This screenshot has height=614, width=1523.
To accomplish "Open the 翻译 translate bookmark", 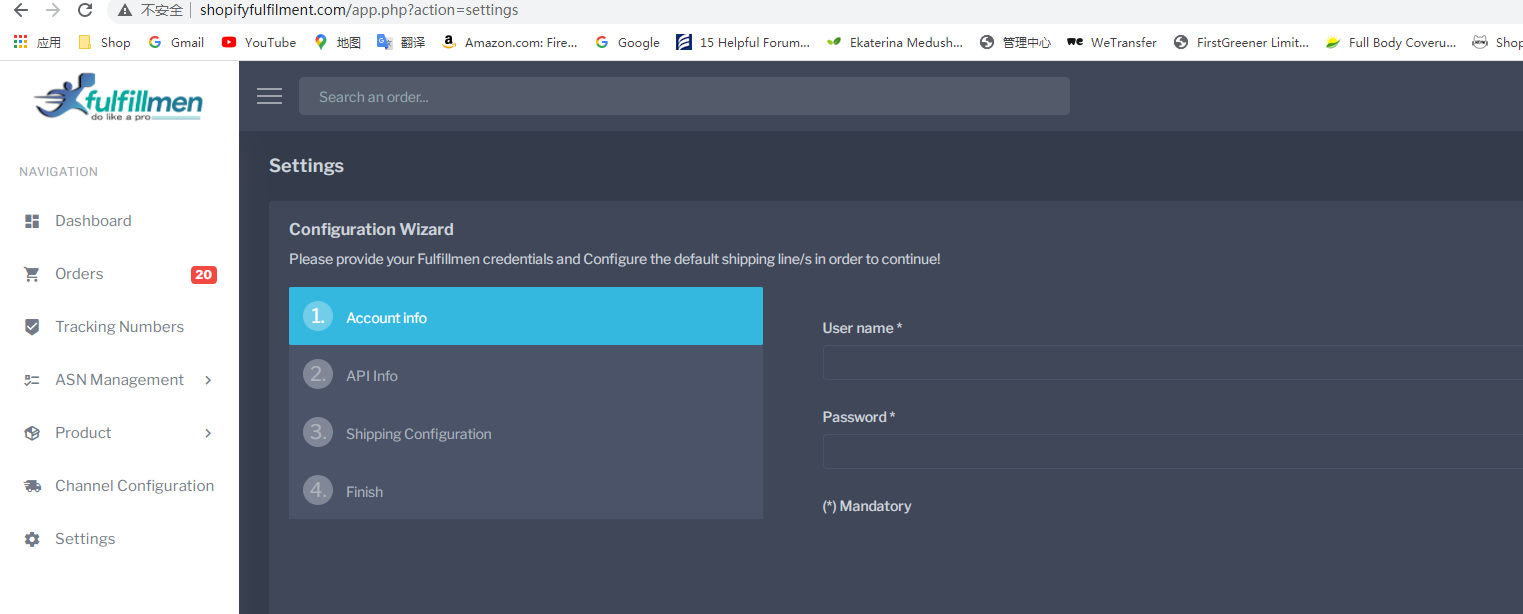I will tap(401, 42).
